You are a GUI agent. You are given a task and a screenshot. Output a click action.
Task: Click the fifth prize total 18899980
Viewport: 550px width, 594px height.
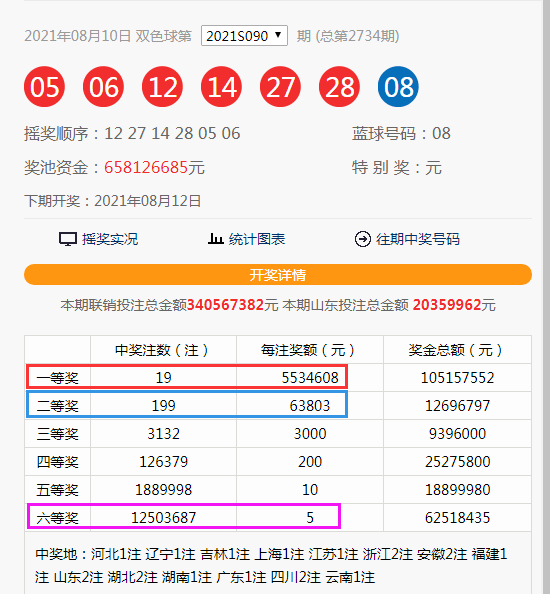point(457,490)
